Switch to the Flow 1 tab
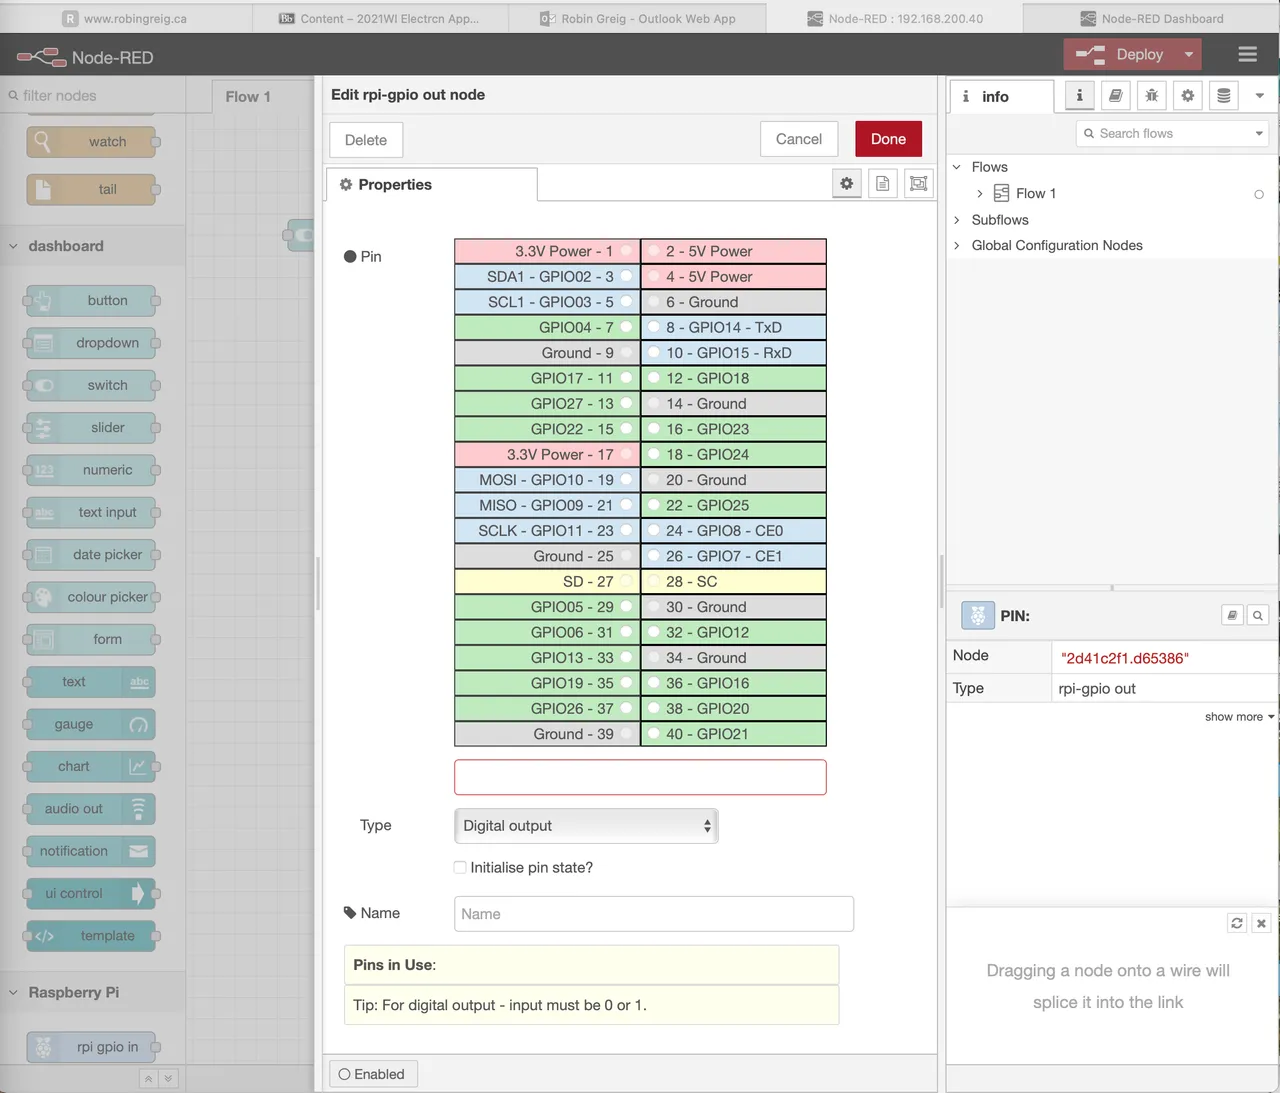1280x1093 pixels. [x=248, y=96]
